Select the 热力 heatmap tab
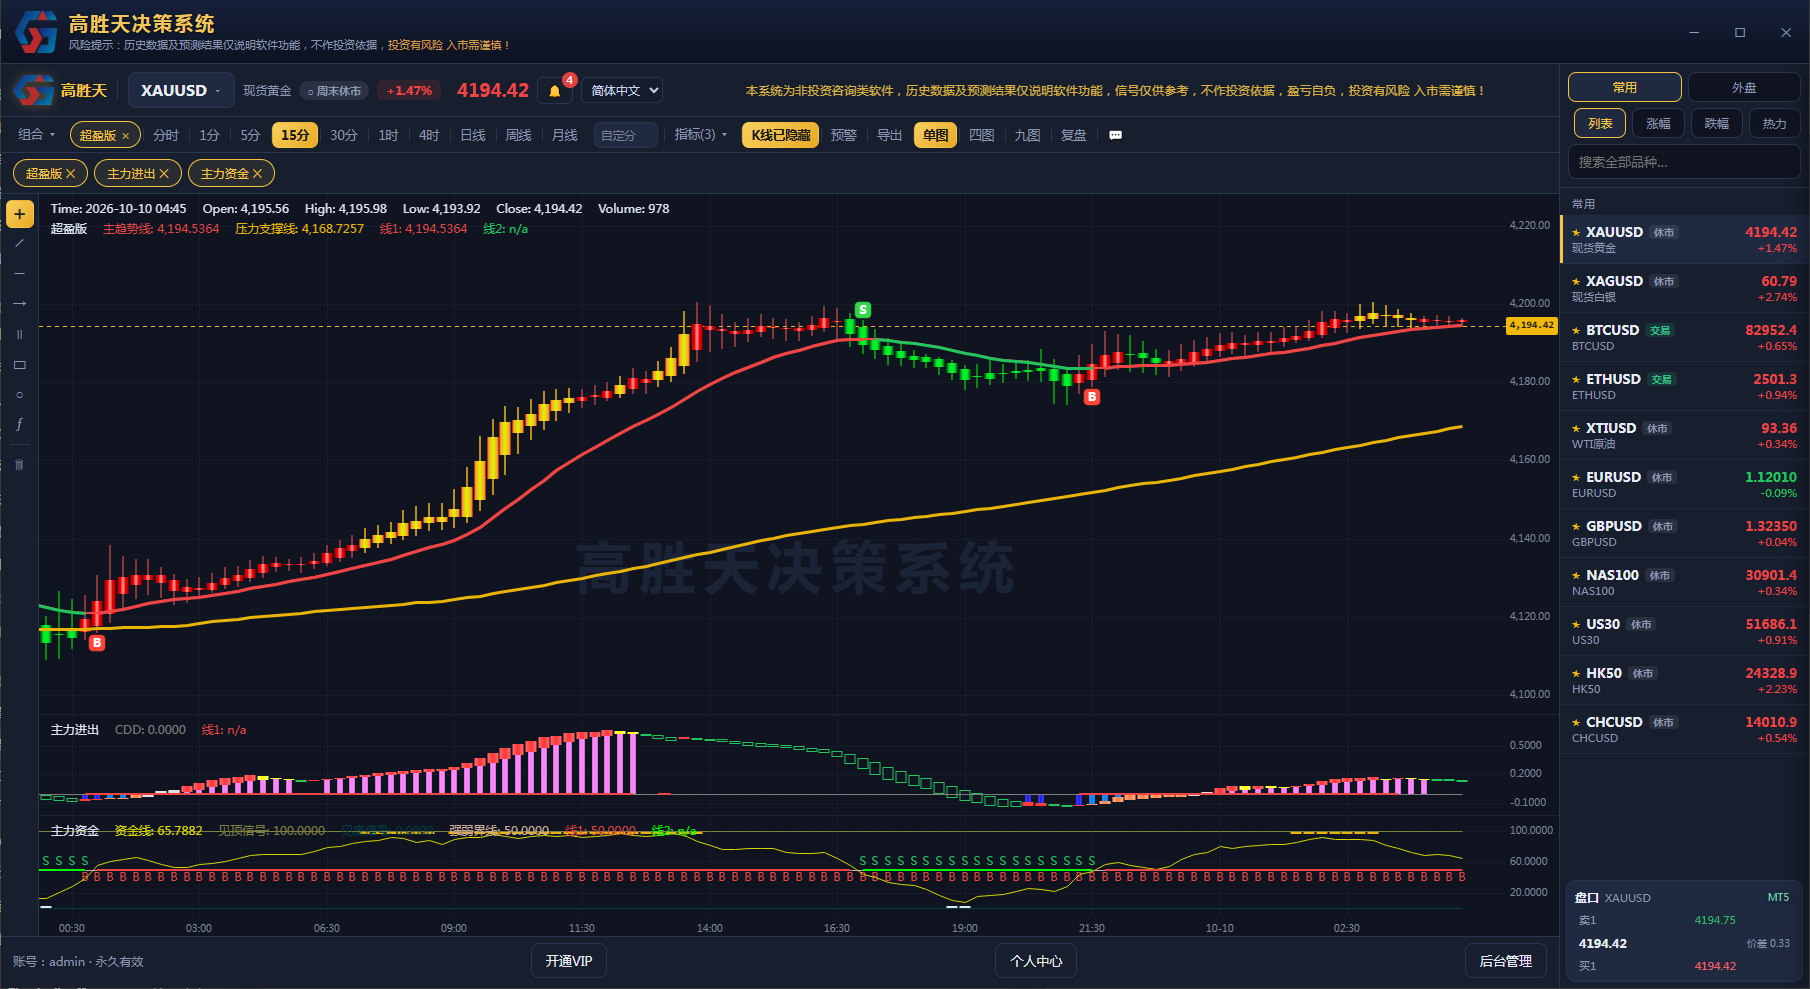 [1774, 123]
